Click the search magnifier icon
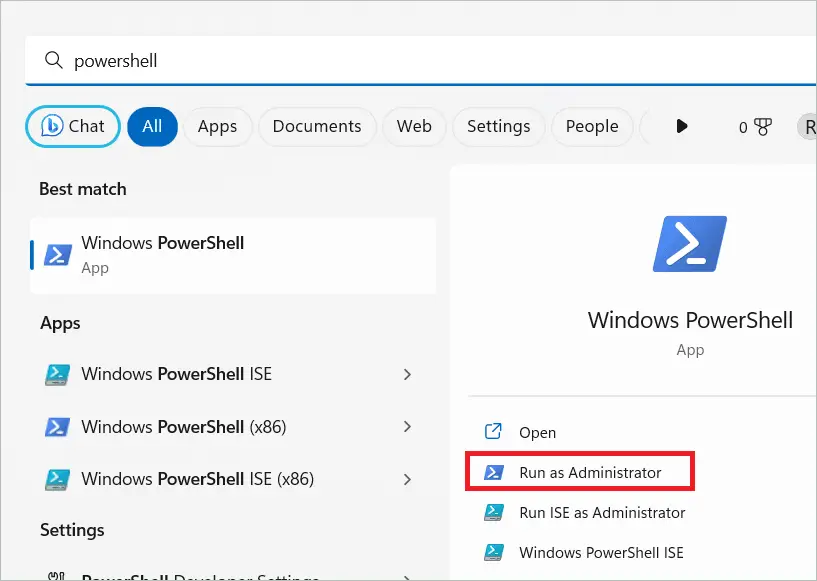817x581 pixels. pyautogui.click(x=54, y=60)
